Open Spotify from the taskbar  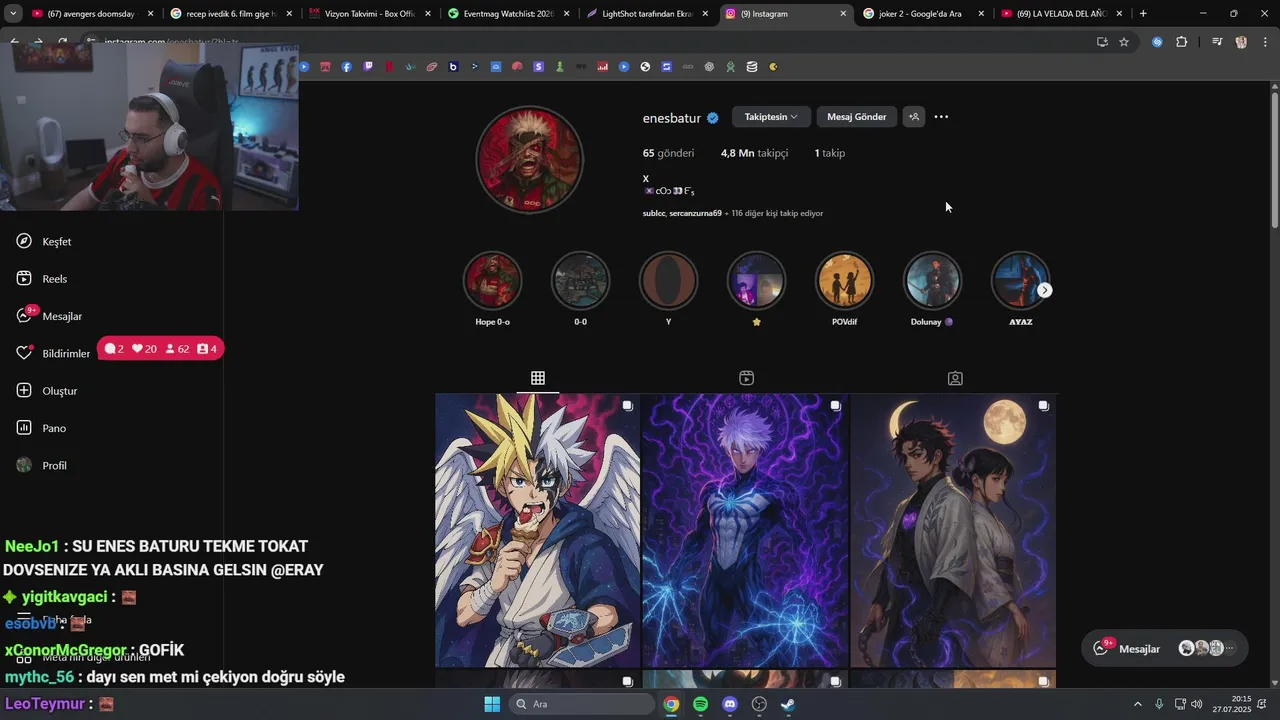700,704
